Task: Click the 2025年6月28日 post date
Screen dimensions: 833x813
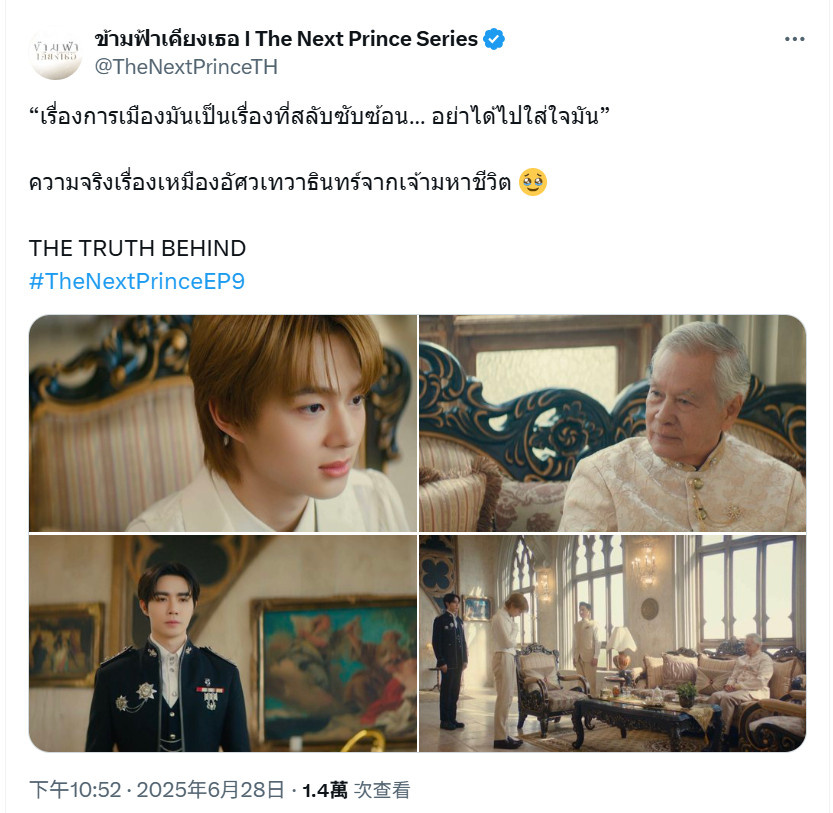Action: pos(211,790)
